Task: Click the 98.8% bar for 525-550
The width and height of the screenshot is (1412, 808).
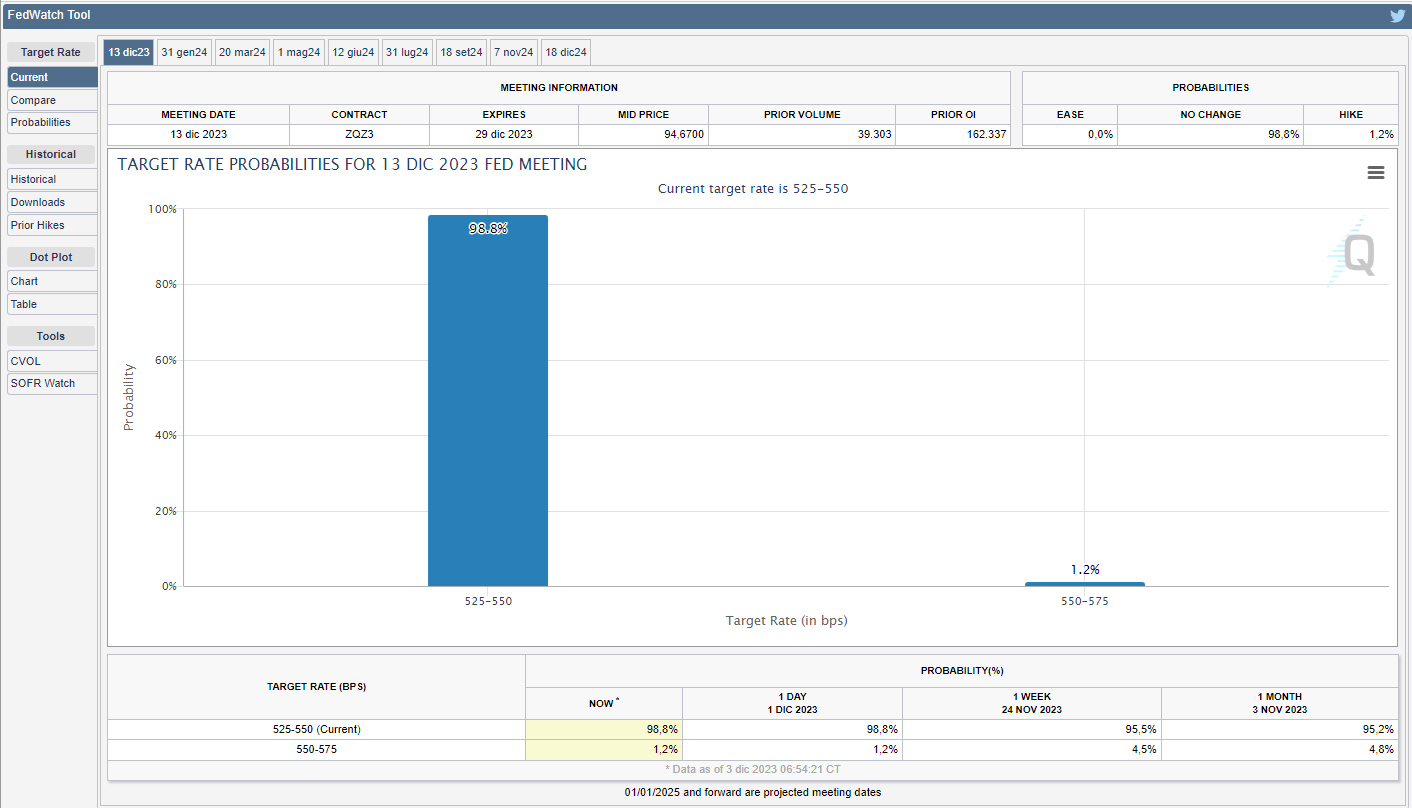Action: tap(488, 400)
